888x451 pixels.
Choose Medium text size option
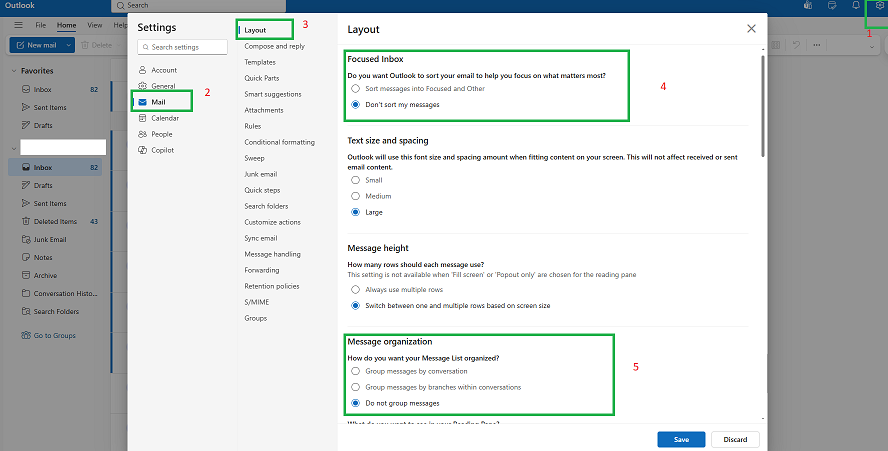[x=355, y=196]
